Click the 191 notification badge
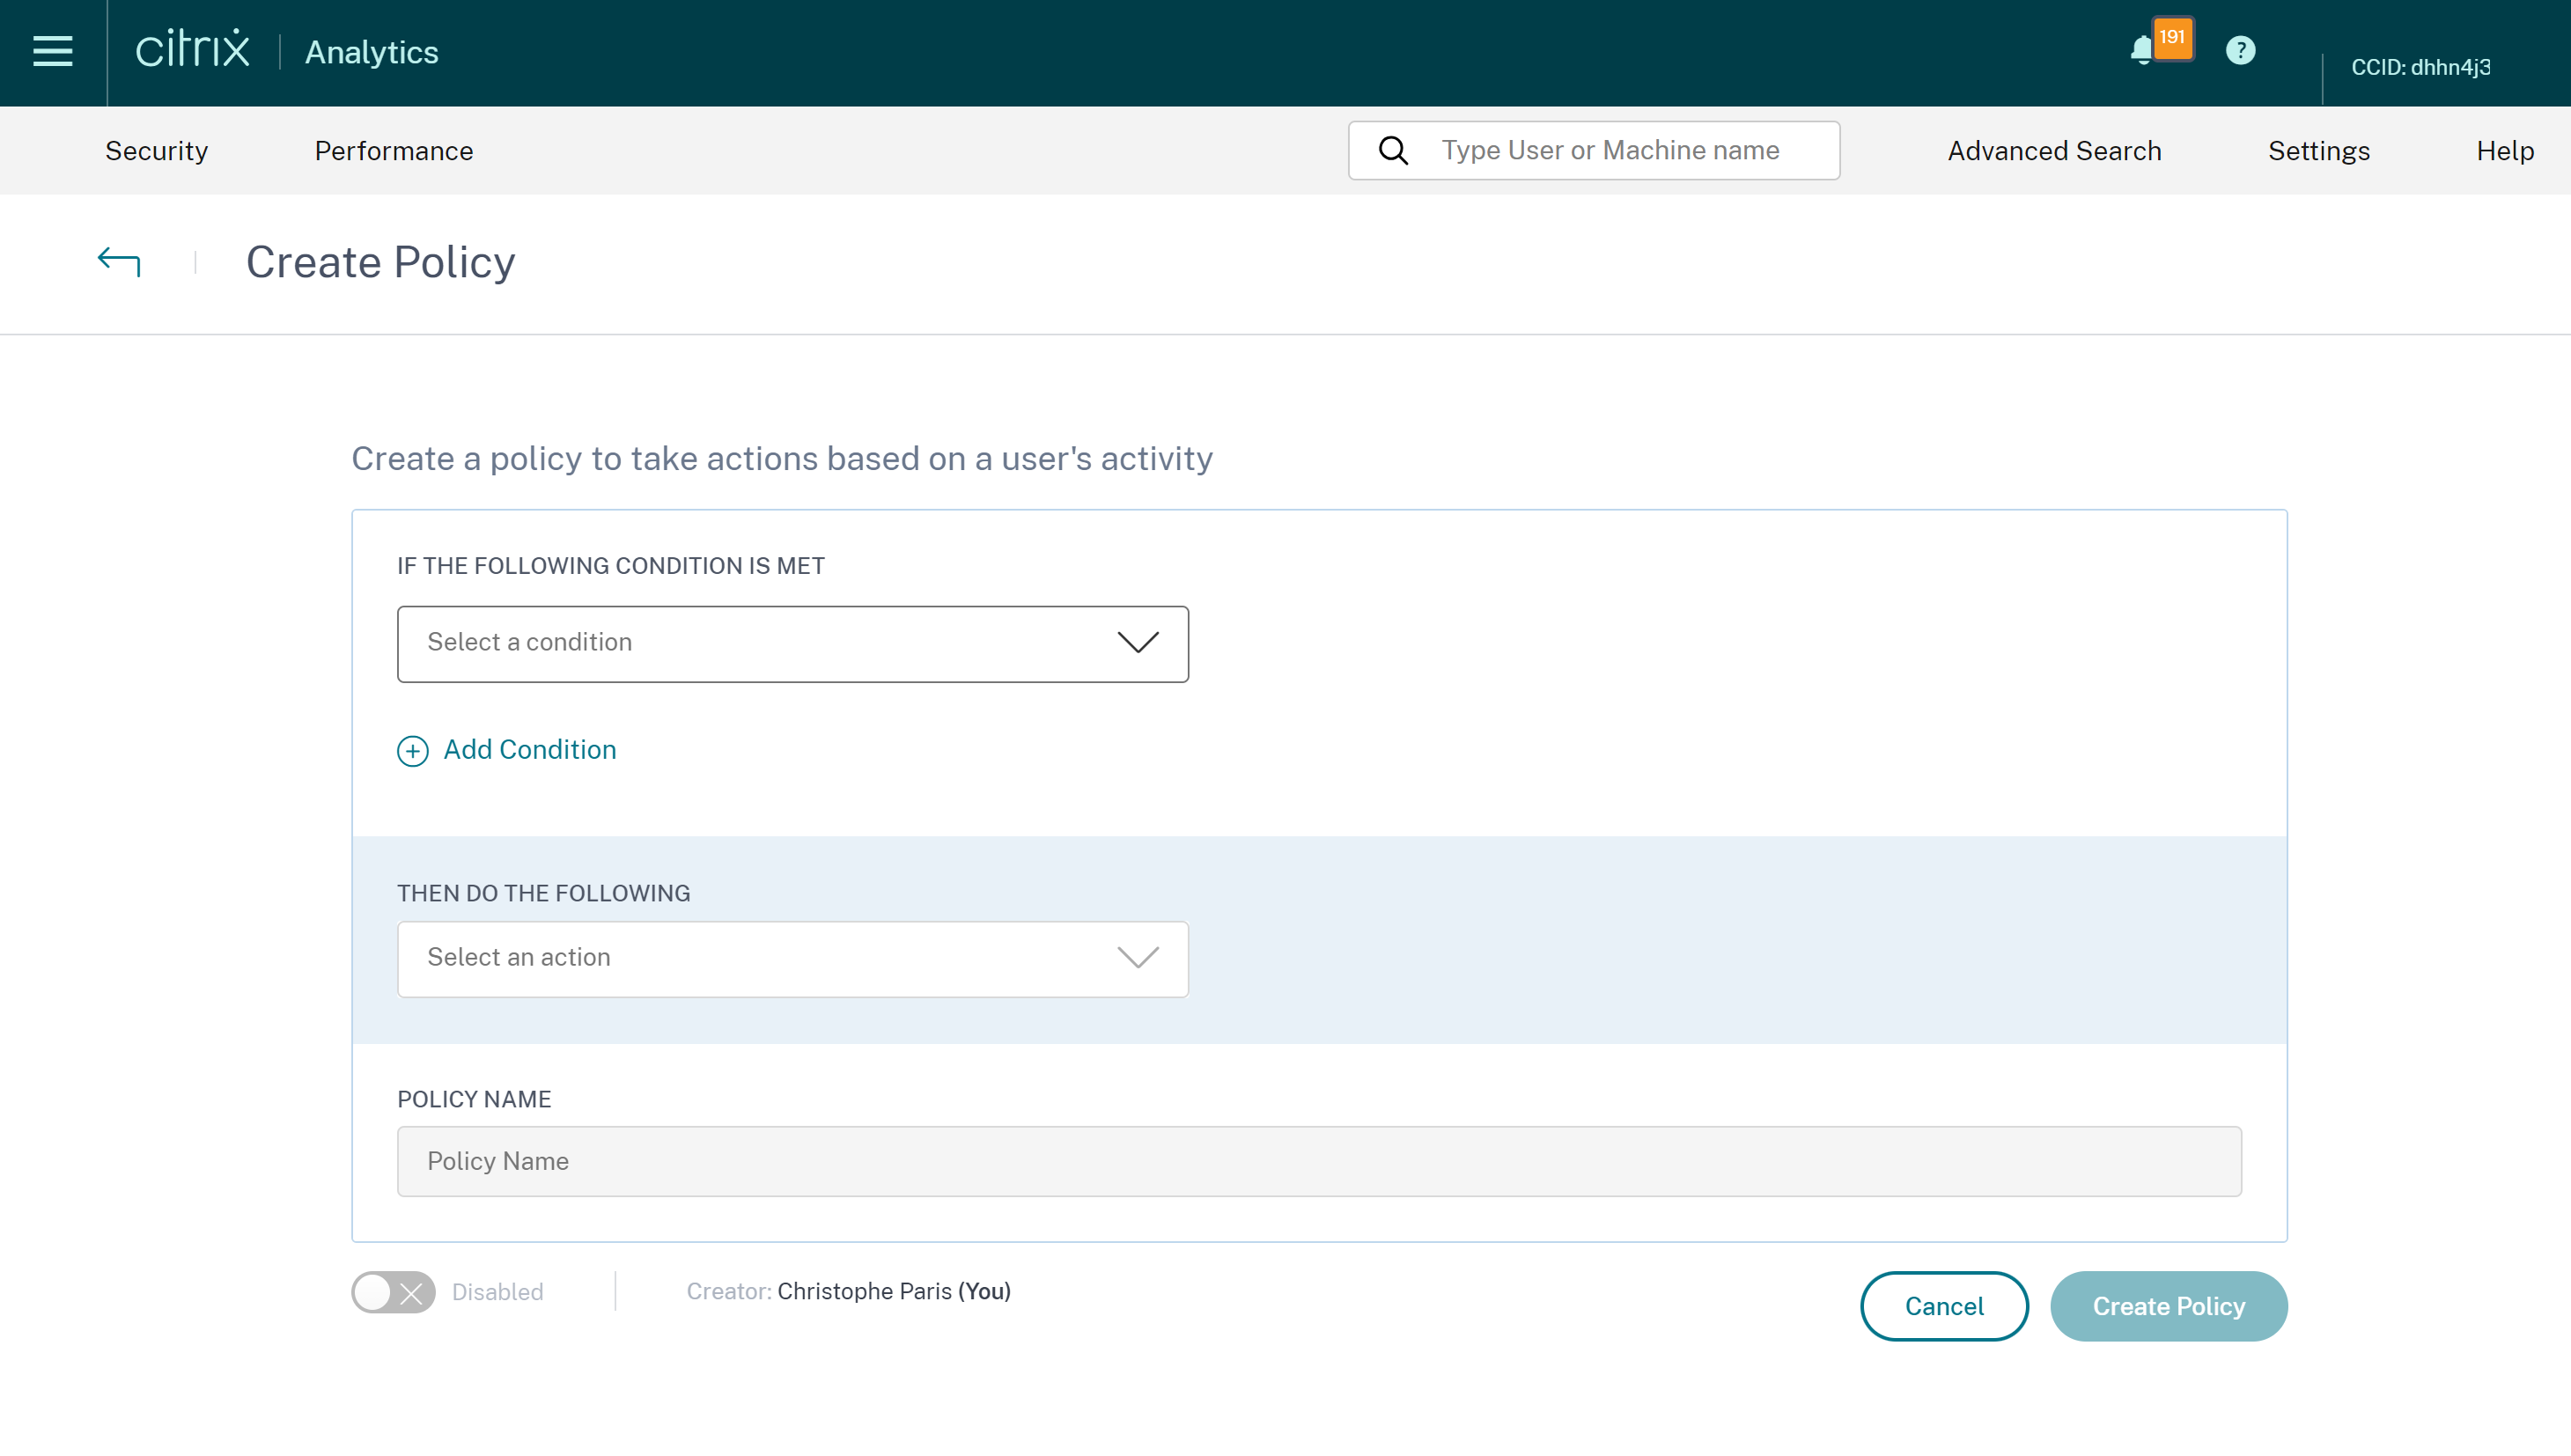Viewport: 2571px width, 1456px height. (2172, 38)
